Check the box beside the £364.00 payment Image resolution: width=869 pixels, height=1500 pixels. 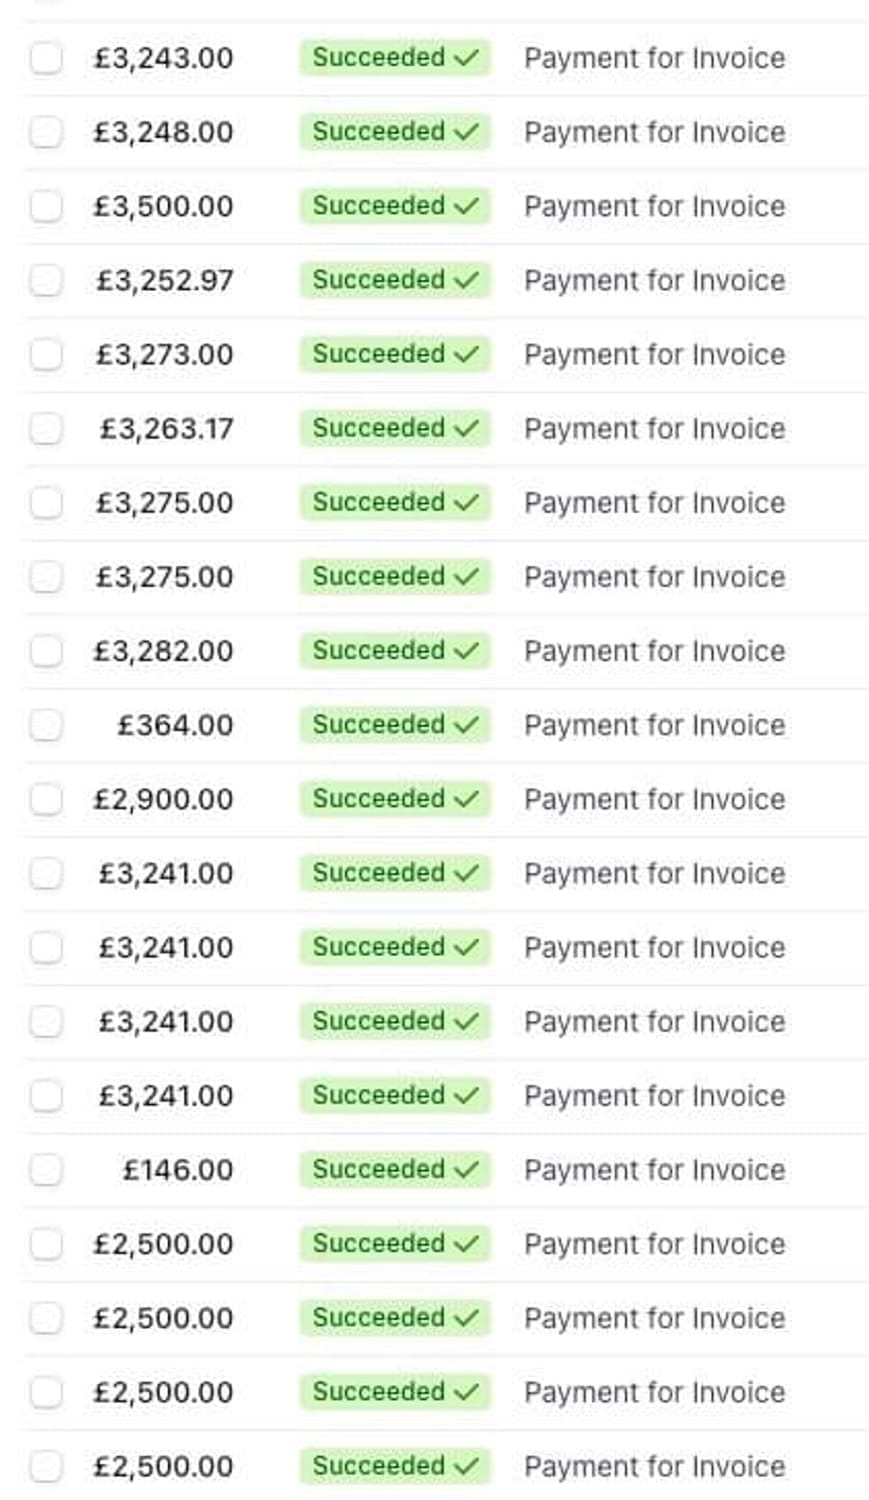point(46,725)
